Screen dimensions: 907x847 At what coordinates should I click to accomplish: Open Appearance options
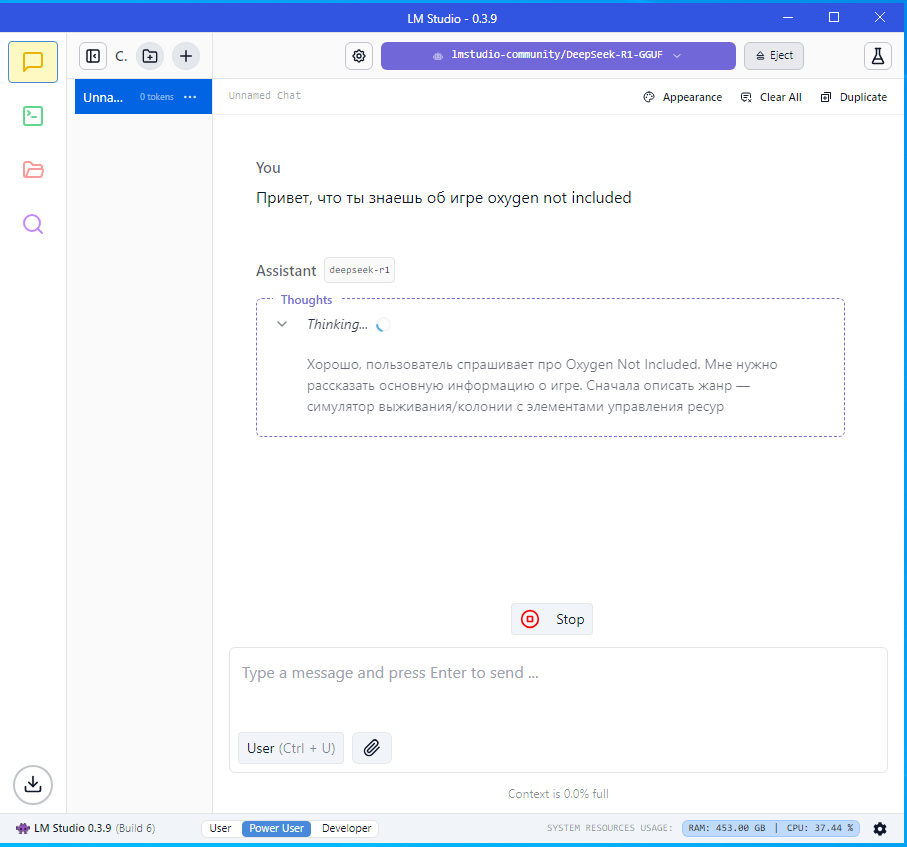click(x=683, y=97)
